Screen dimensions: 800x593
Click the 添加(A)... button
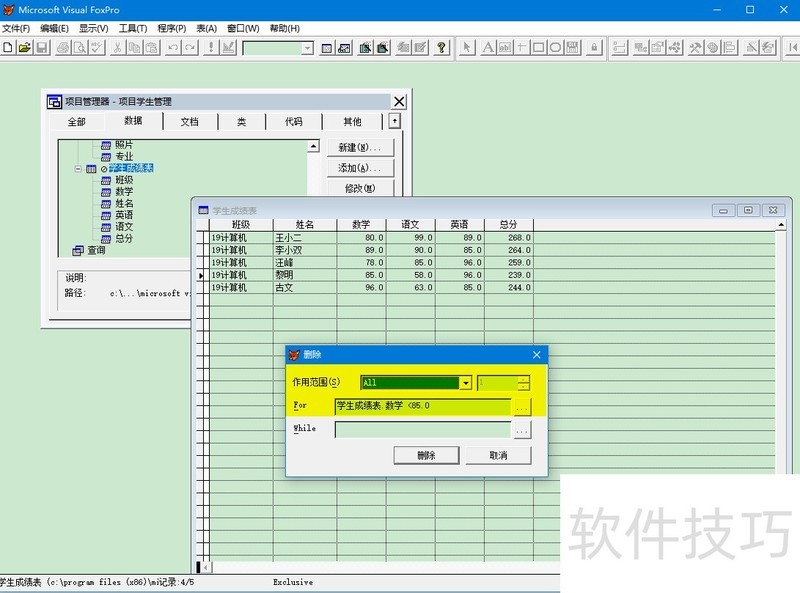pos(360,168)
